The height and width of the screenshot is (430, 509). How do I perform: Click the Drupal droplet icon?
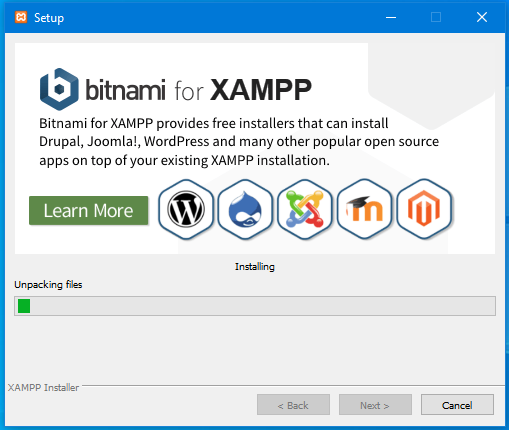pos(245,210)
